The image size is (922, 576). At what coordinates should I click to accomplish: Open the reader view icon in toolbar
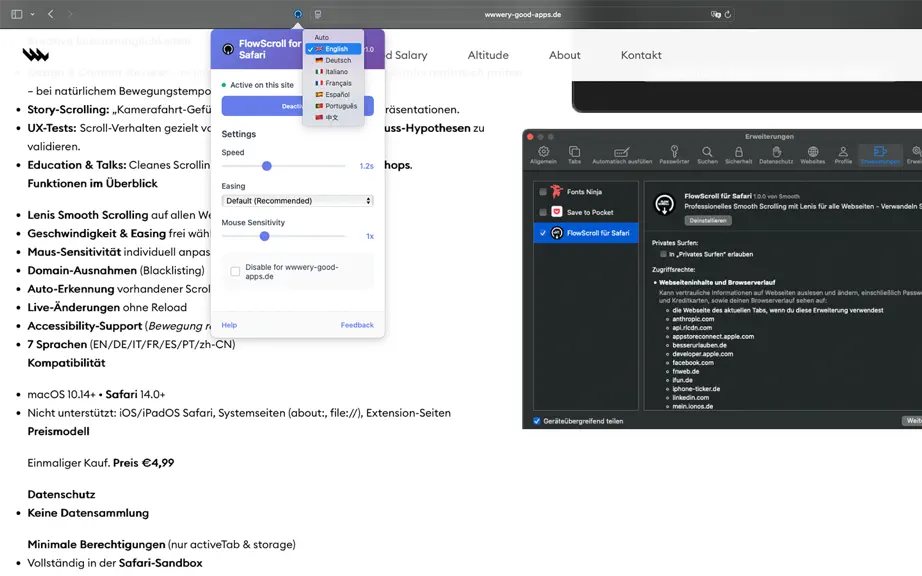pyautogui.click(x=318, y=14)
